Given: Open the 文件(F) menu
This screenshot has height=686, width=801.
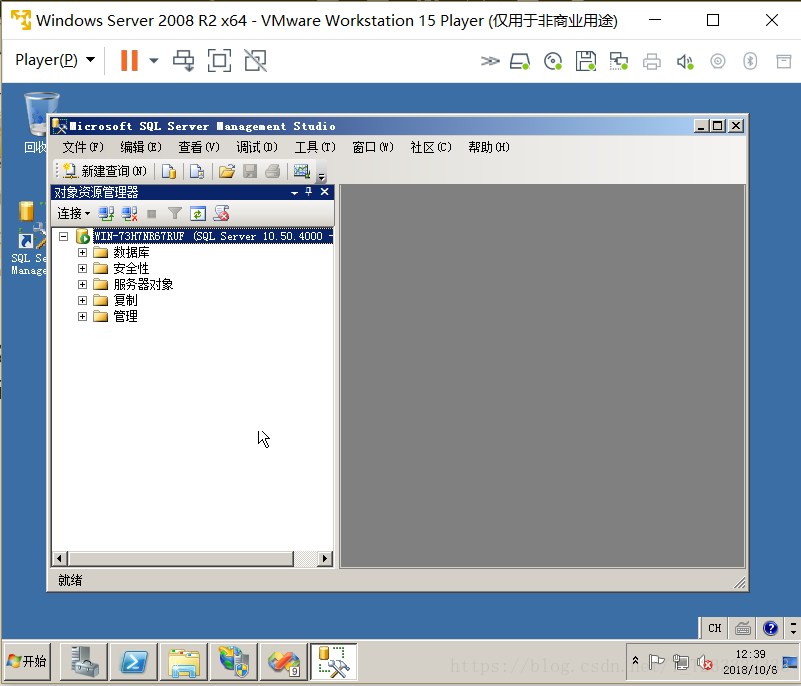Looking at the screenshot, I should (x=83, y=147).
